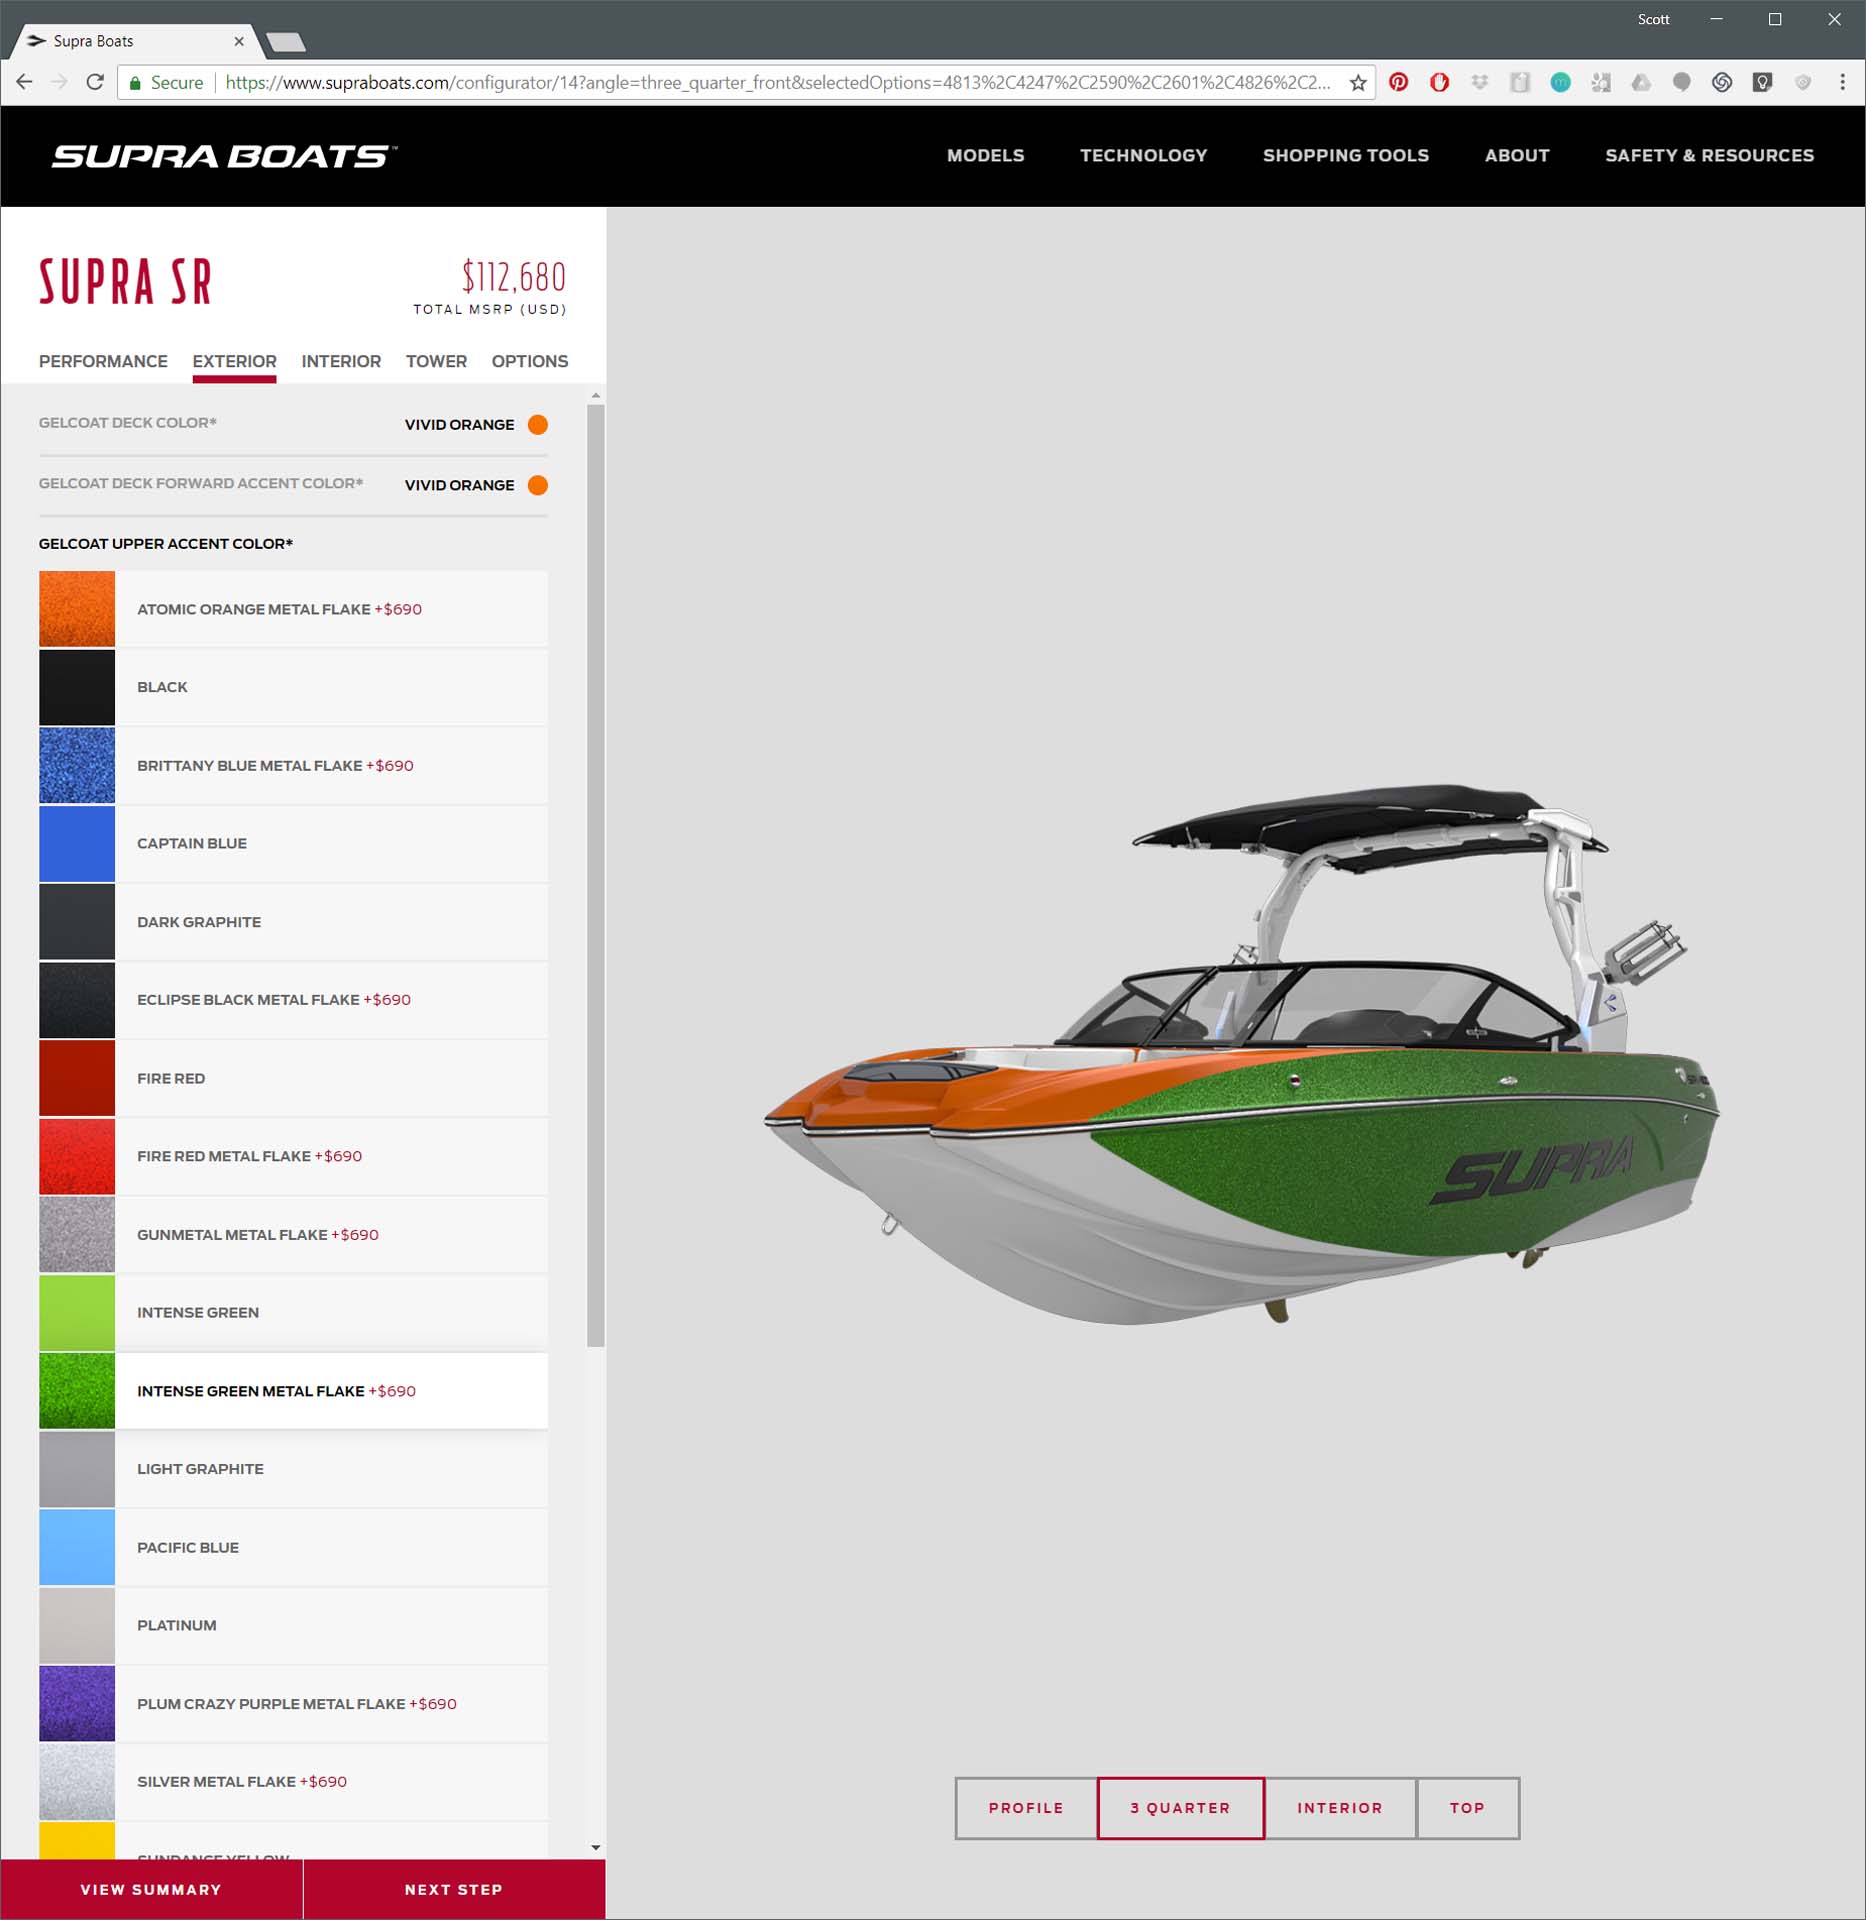Open the About menu
Viewport: 1866px width, 1920px height.
(x=1516, y=155)
